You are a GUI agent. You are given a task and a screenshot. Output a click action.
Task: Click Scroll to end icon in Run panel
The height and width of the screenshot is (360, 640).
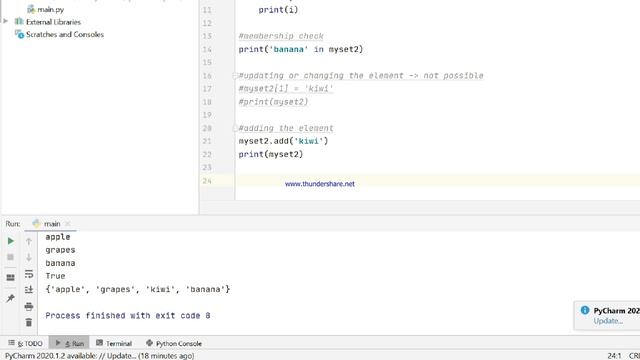(x=29, y=290)
